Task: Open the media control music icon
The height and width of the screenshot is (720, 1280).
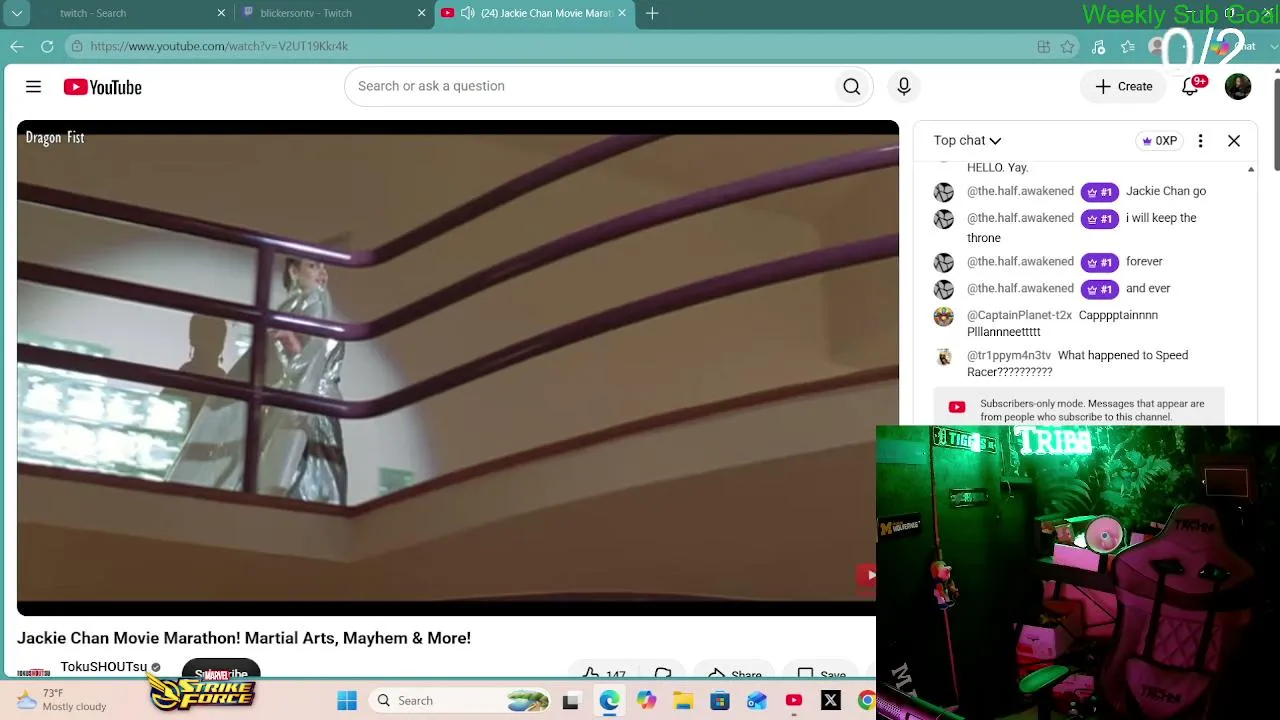Action: click(x=1098, y=46)
